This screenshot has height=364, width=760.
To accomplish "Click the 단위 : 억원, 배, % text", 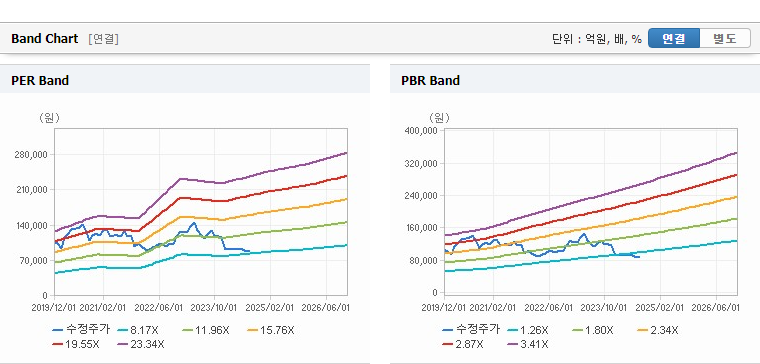I will pos(597,39).
